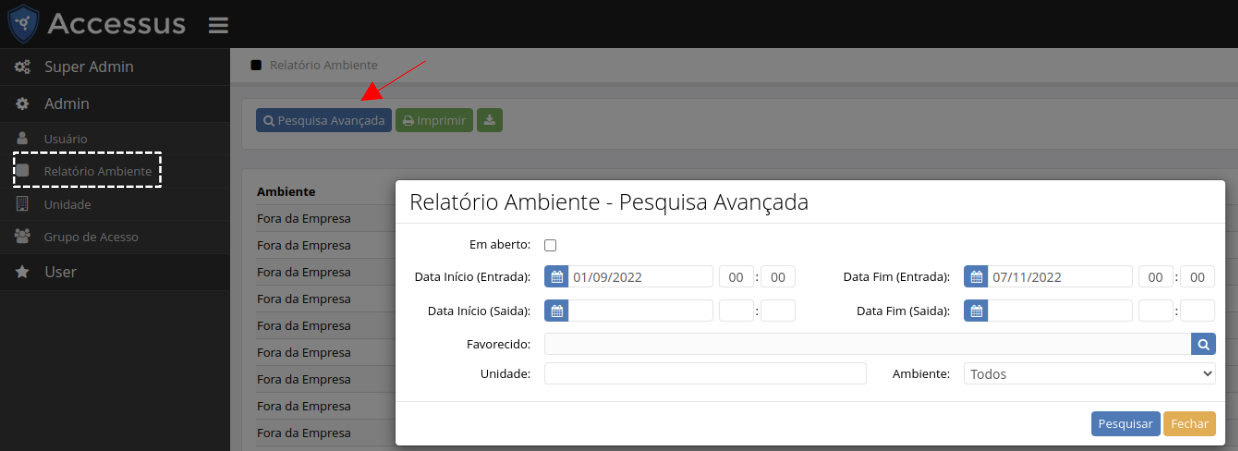Open calendar for Data Início (Entrada)

tap(556, 277)
